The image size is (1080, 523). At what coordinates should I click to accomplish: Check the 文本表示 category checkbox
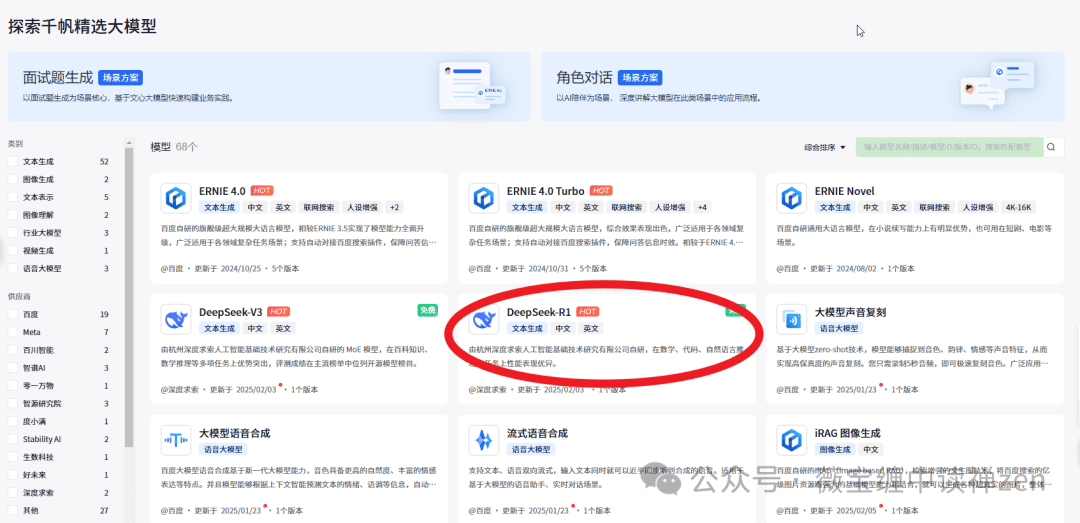pyautogui.click(x=12, y=197)
